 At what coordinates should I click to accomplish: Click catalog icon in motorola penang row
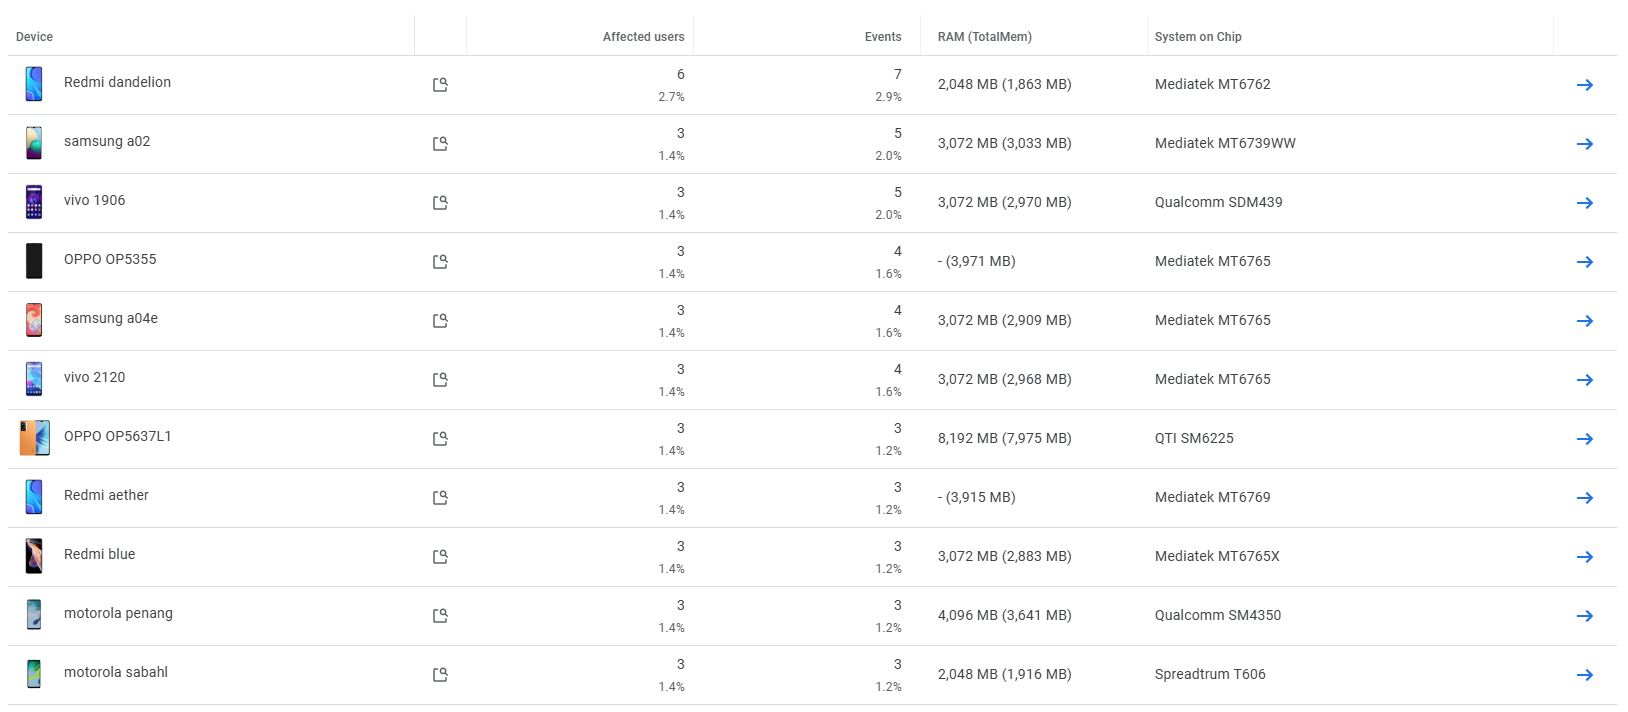(x=440, y=616)
